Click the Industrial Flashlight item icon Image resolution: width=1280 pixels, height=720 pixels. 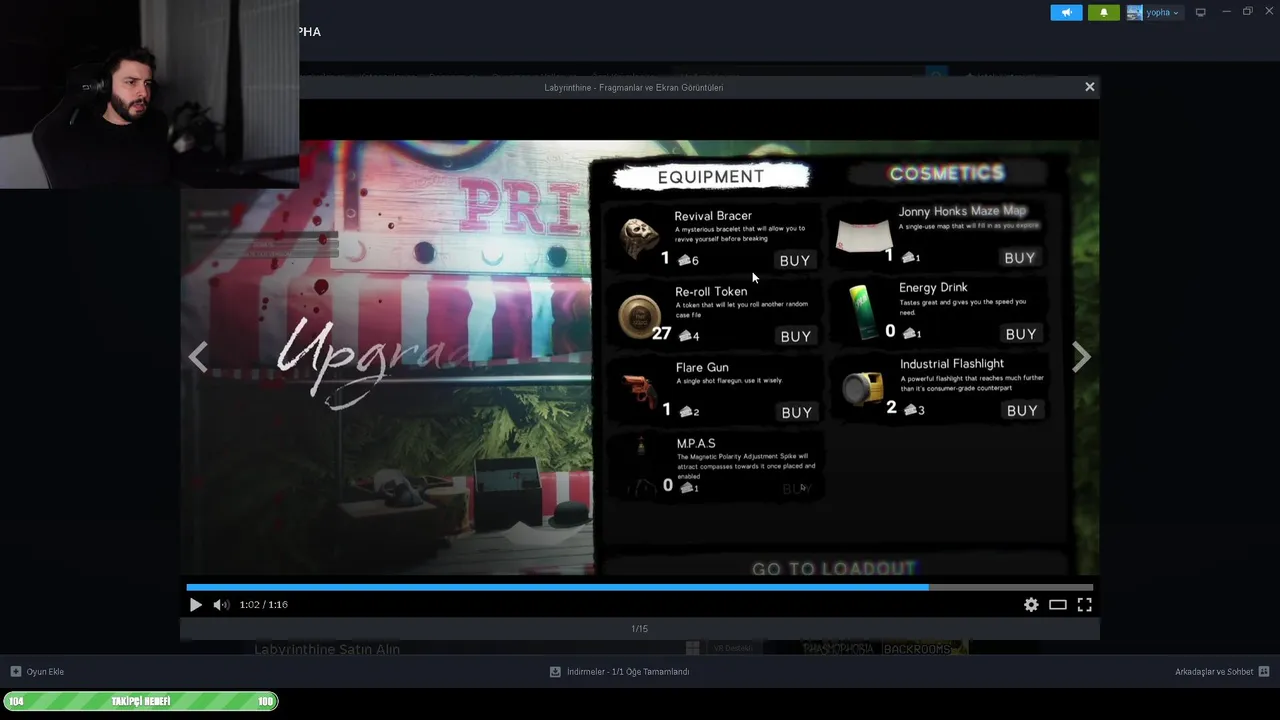[861, 388]
